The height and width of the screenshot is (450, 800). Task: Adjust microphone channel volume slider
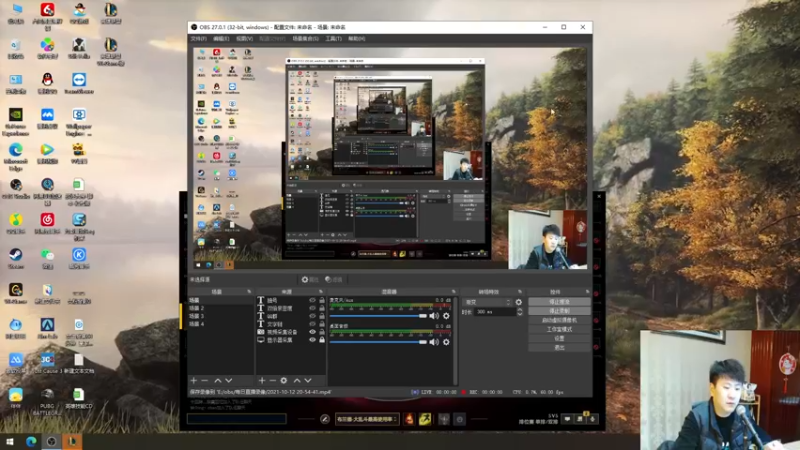378,316
